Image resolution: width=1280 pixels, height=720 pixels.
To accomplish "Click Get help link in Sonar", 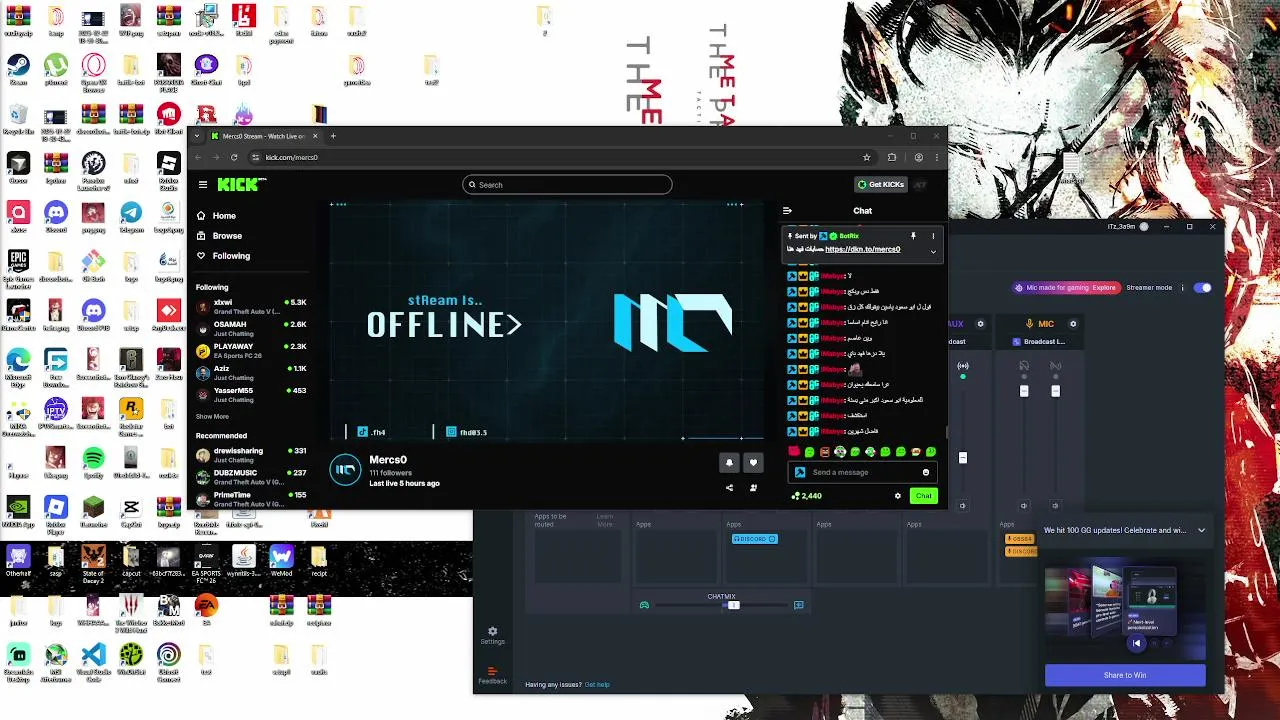I will (597, 685).
